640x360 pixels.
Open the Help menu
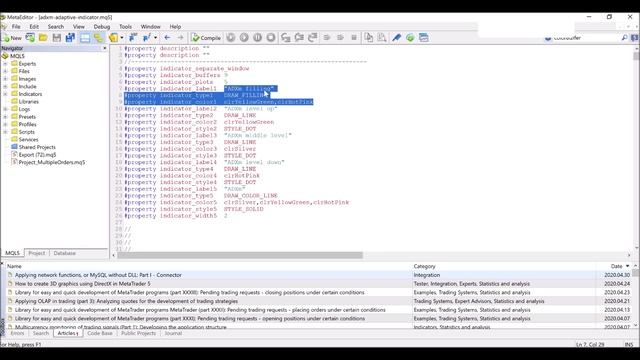coord(175,27)
